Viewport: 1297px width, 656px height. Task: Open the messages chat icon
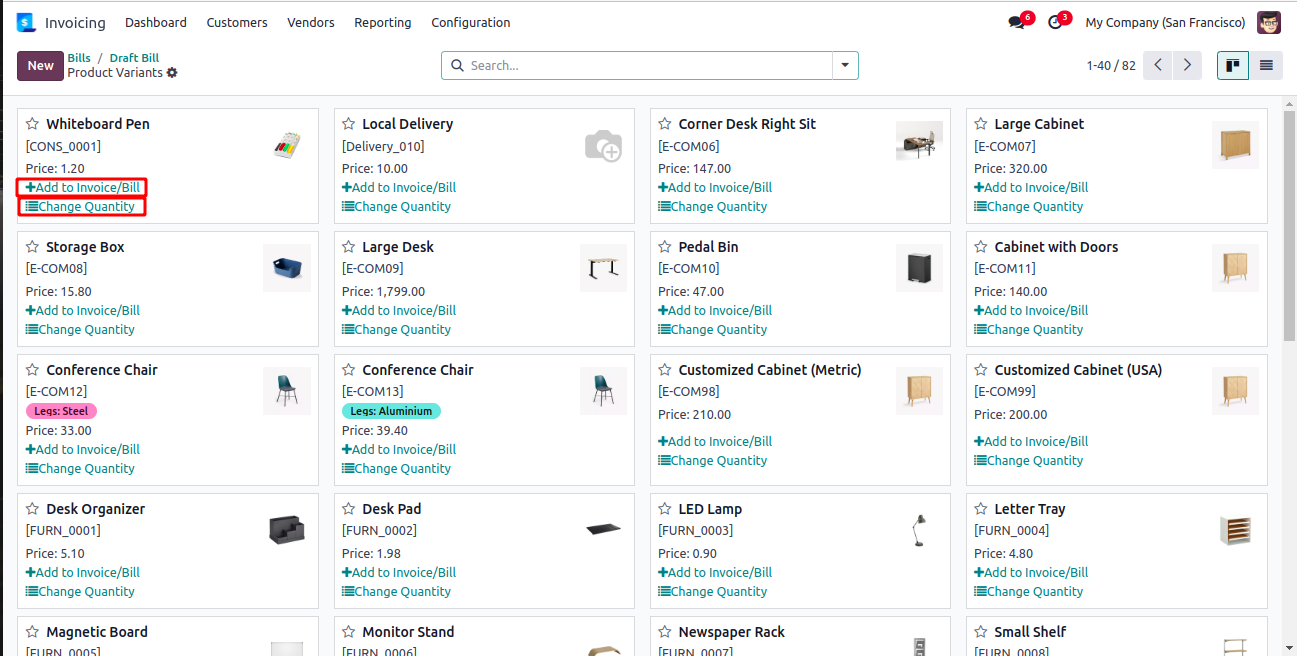pyautogui.click(x=1017, y=23)
